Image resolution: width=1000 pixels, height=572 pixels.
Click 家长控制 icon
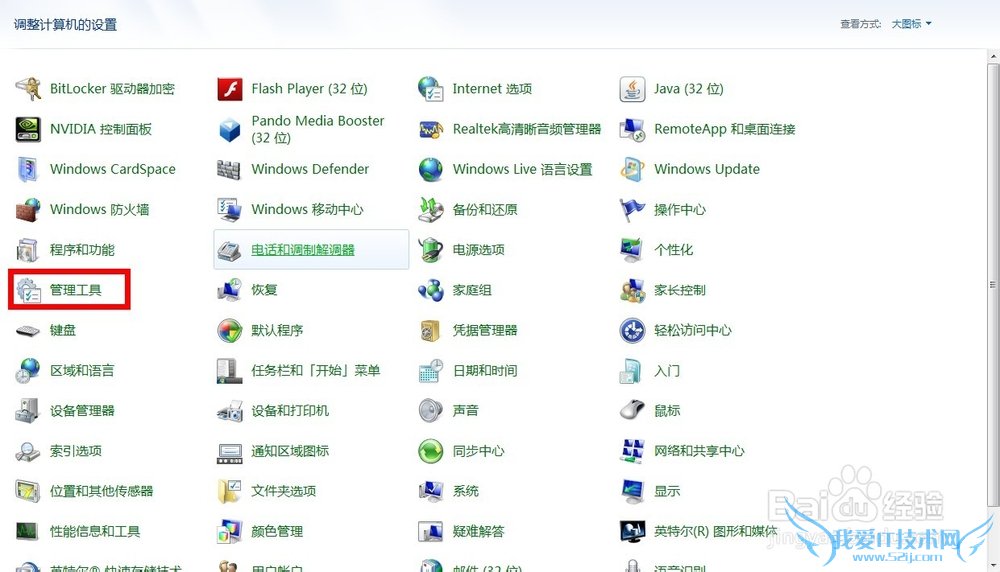632,290
